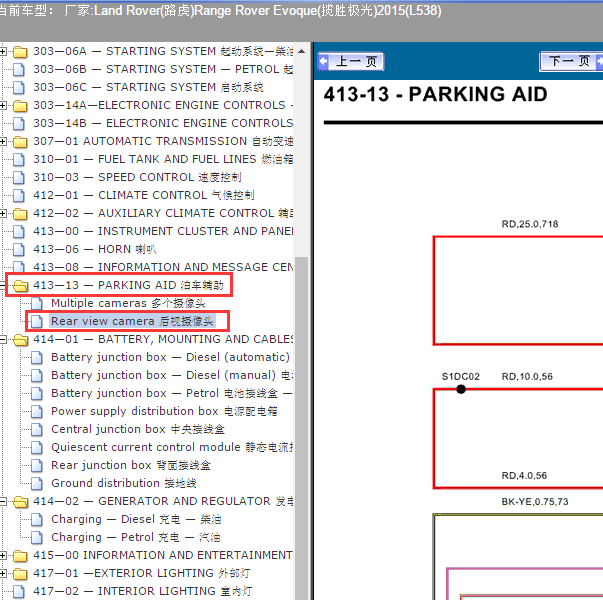Viewport: 603px width, 600px height.
Task: Click the 303-06A STARTING SYSTEM folder icon
Action: (x=20, y=51)
